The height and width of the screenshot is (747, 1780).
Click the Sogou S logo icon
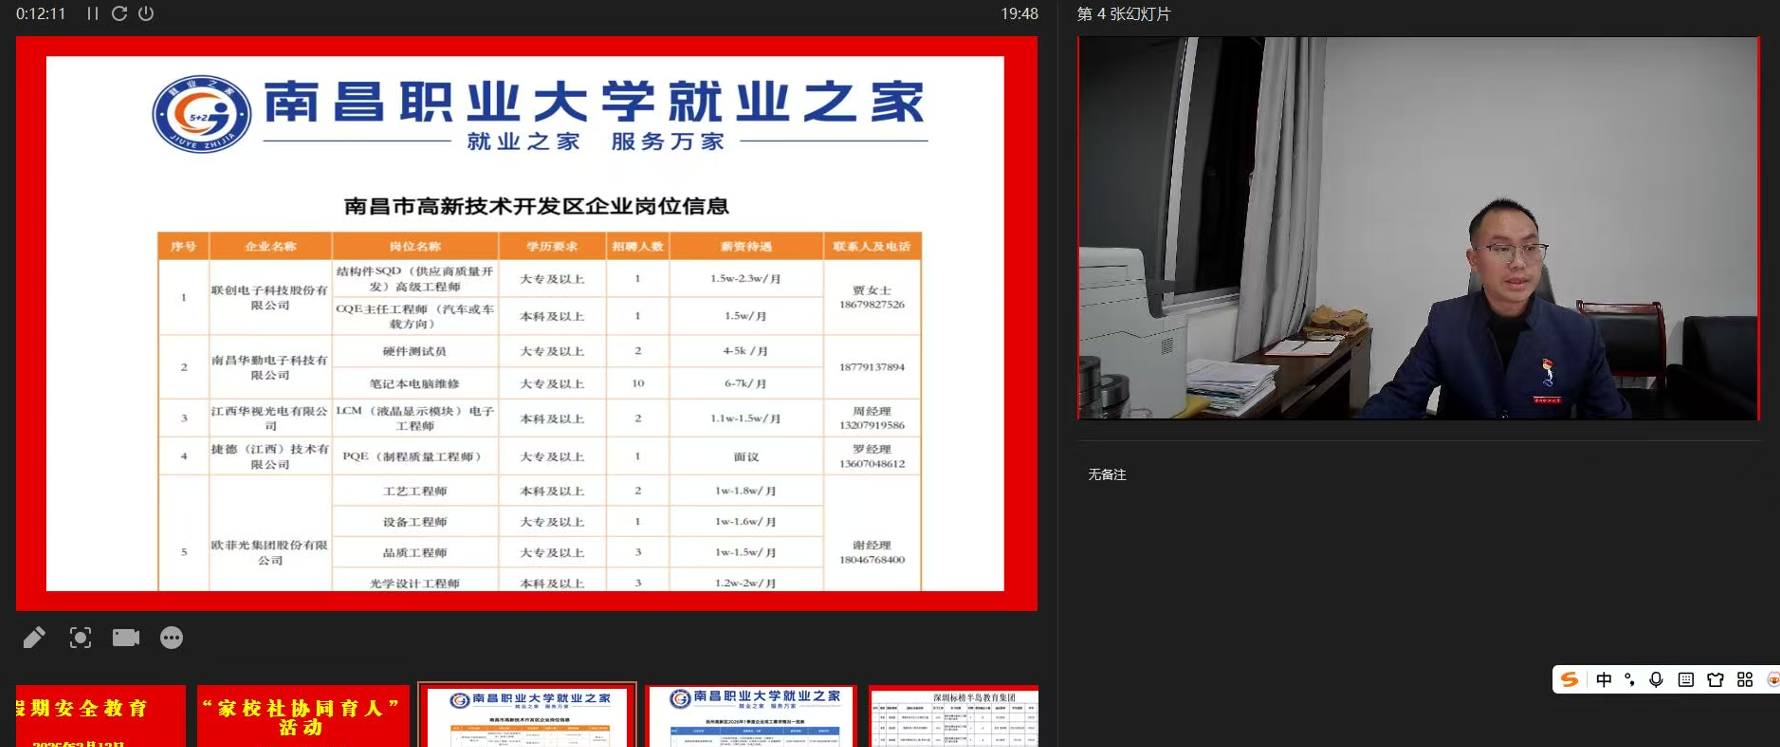(x=1570, y=680)
